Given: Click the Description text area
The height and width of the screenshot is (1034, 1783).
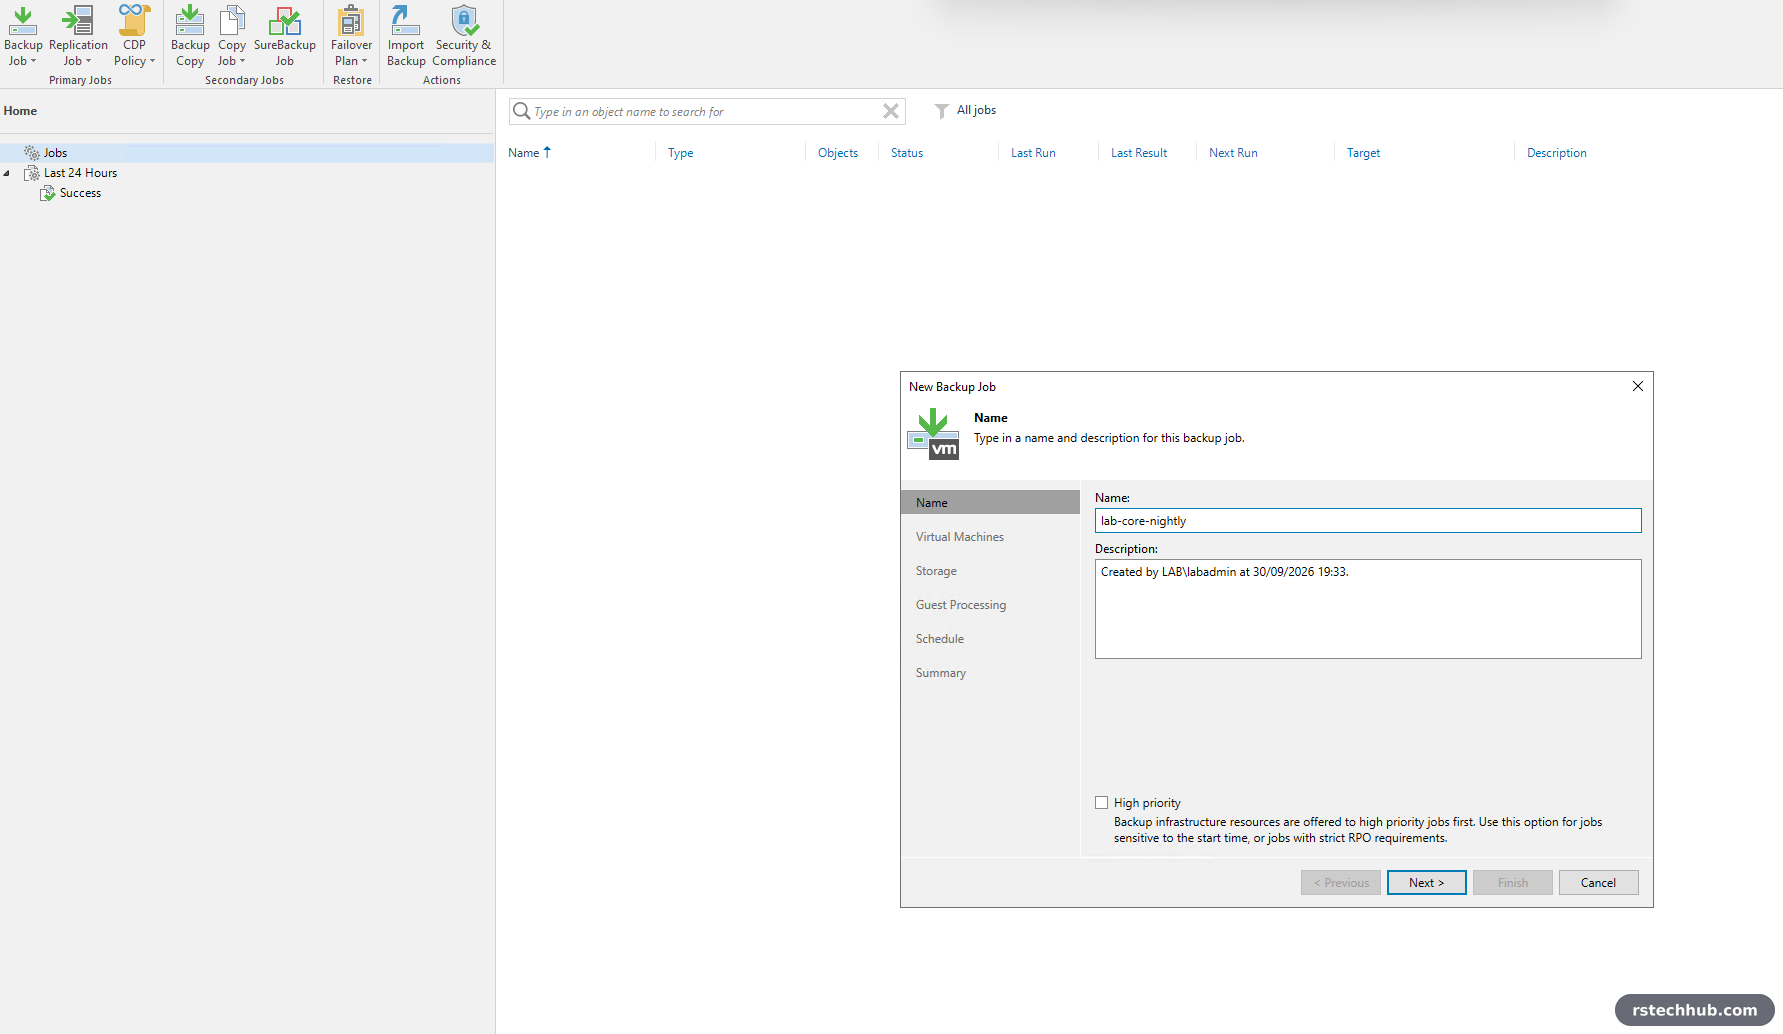Looking at the screenshot, I should [1368, 609].
